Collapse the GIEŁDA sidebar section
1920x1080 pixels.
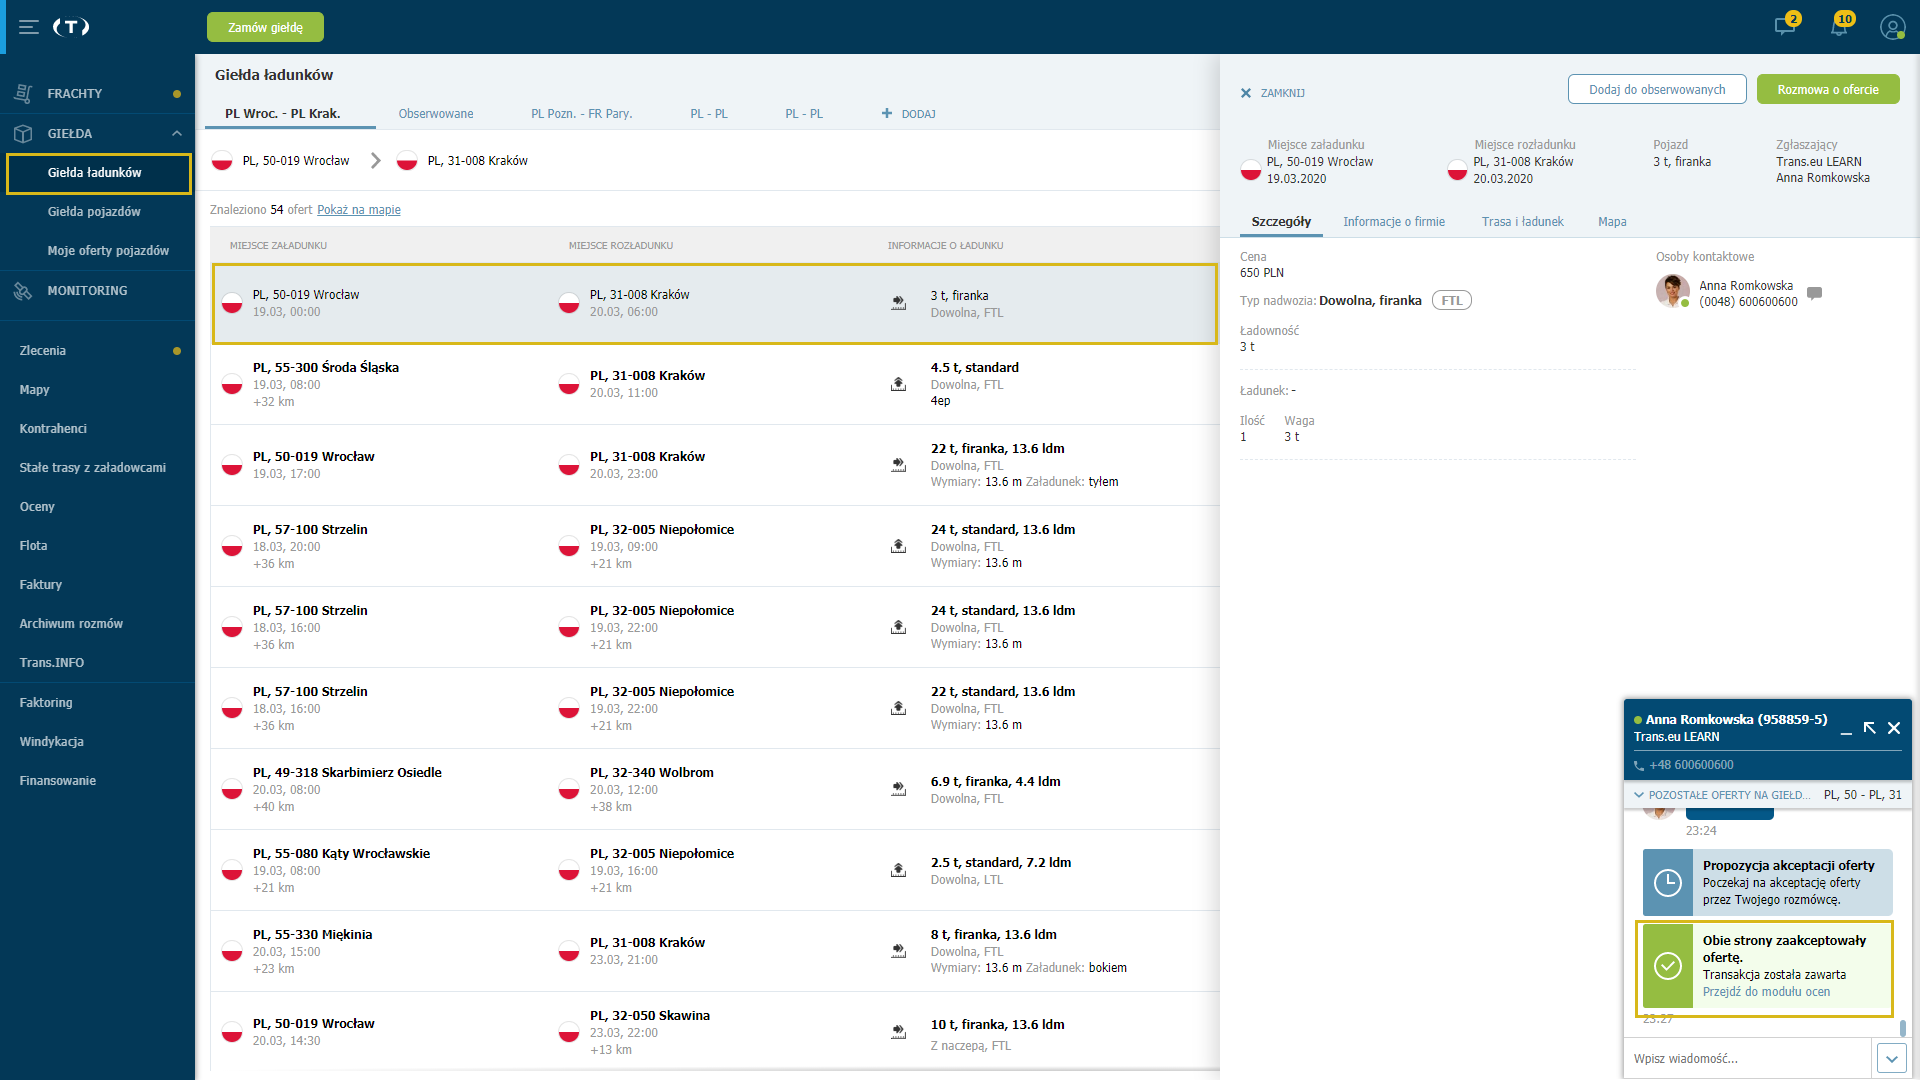click(177, 133)
